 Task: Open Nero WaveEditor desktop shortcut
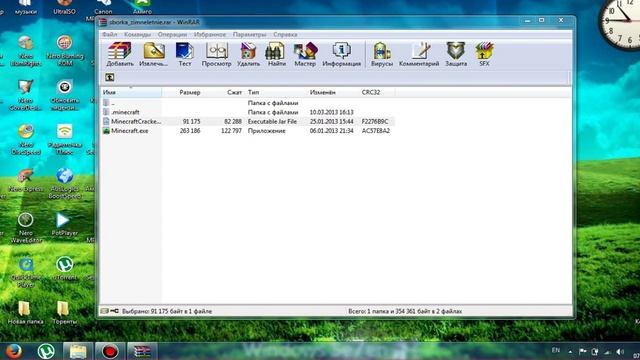[25, 228]
